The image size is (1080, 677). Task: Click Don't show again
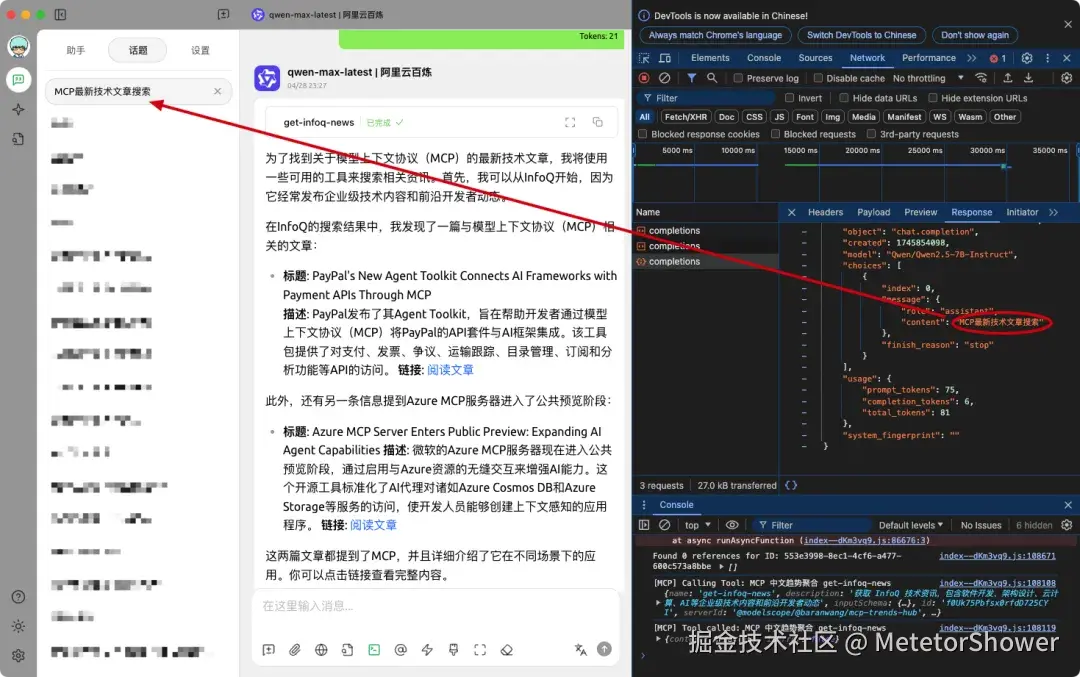pyautogui.click(x=975, y=35)
